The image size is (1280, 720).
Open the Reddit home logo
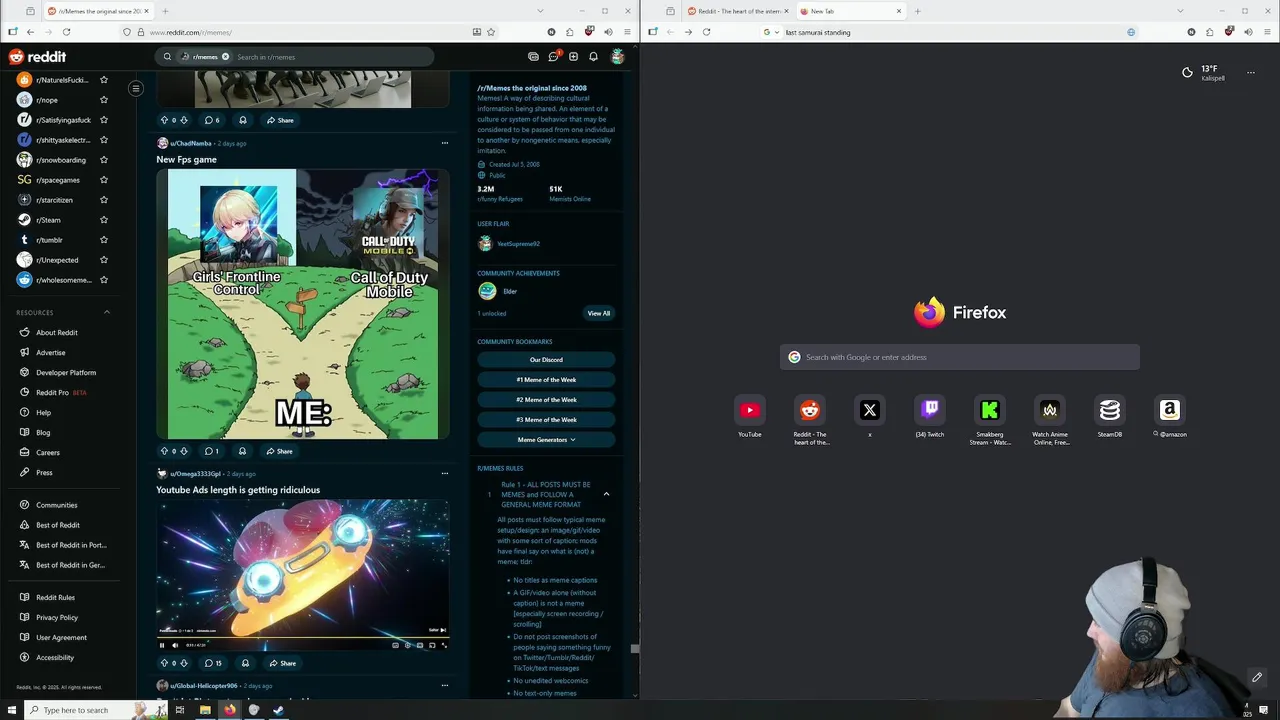(x=37, y=57)
